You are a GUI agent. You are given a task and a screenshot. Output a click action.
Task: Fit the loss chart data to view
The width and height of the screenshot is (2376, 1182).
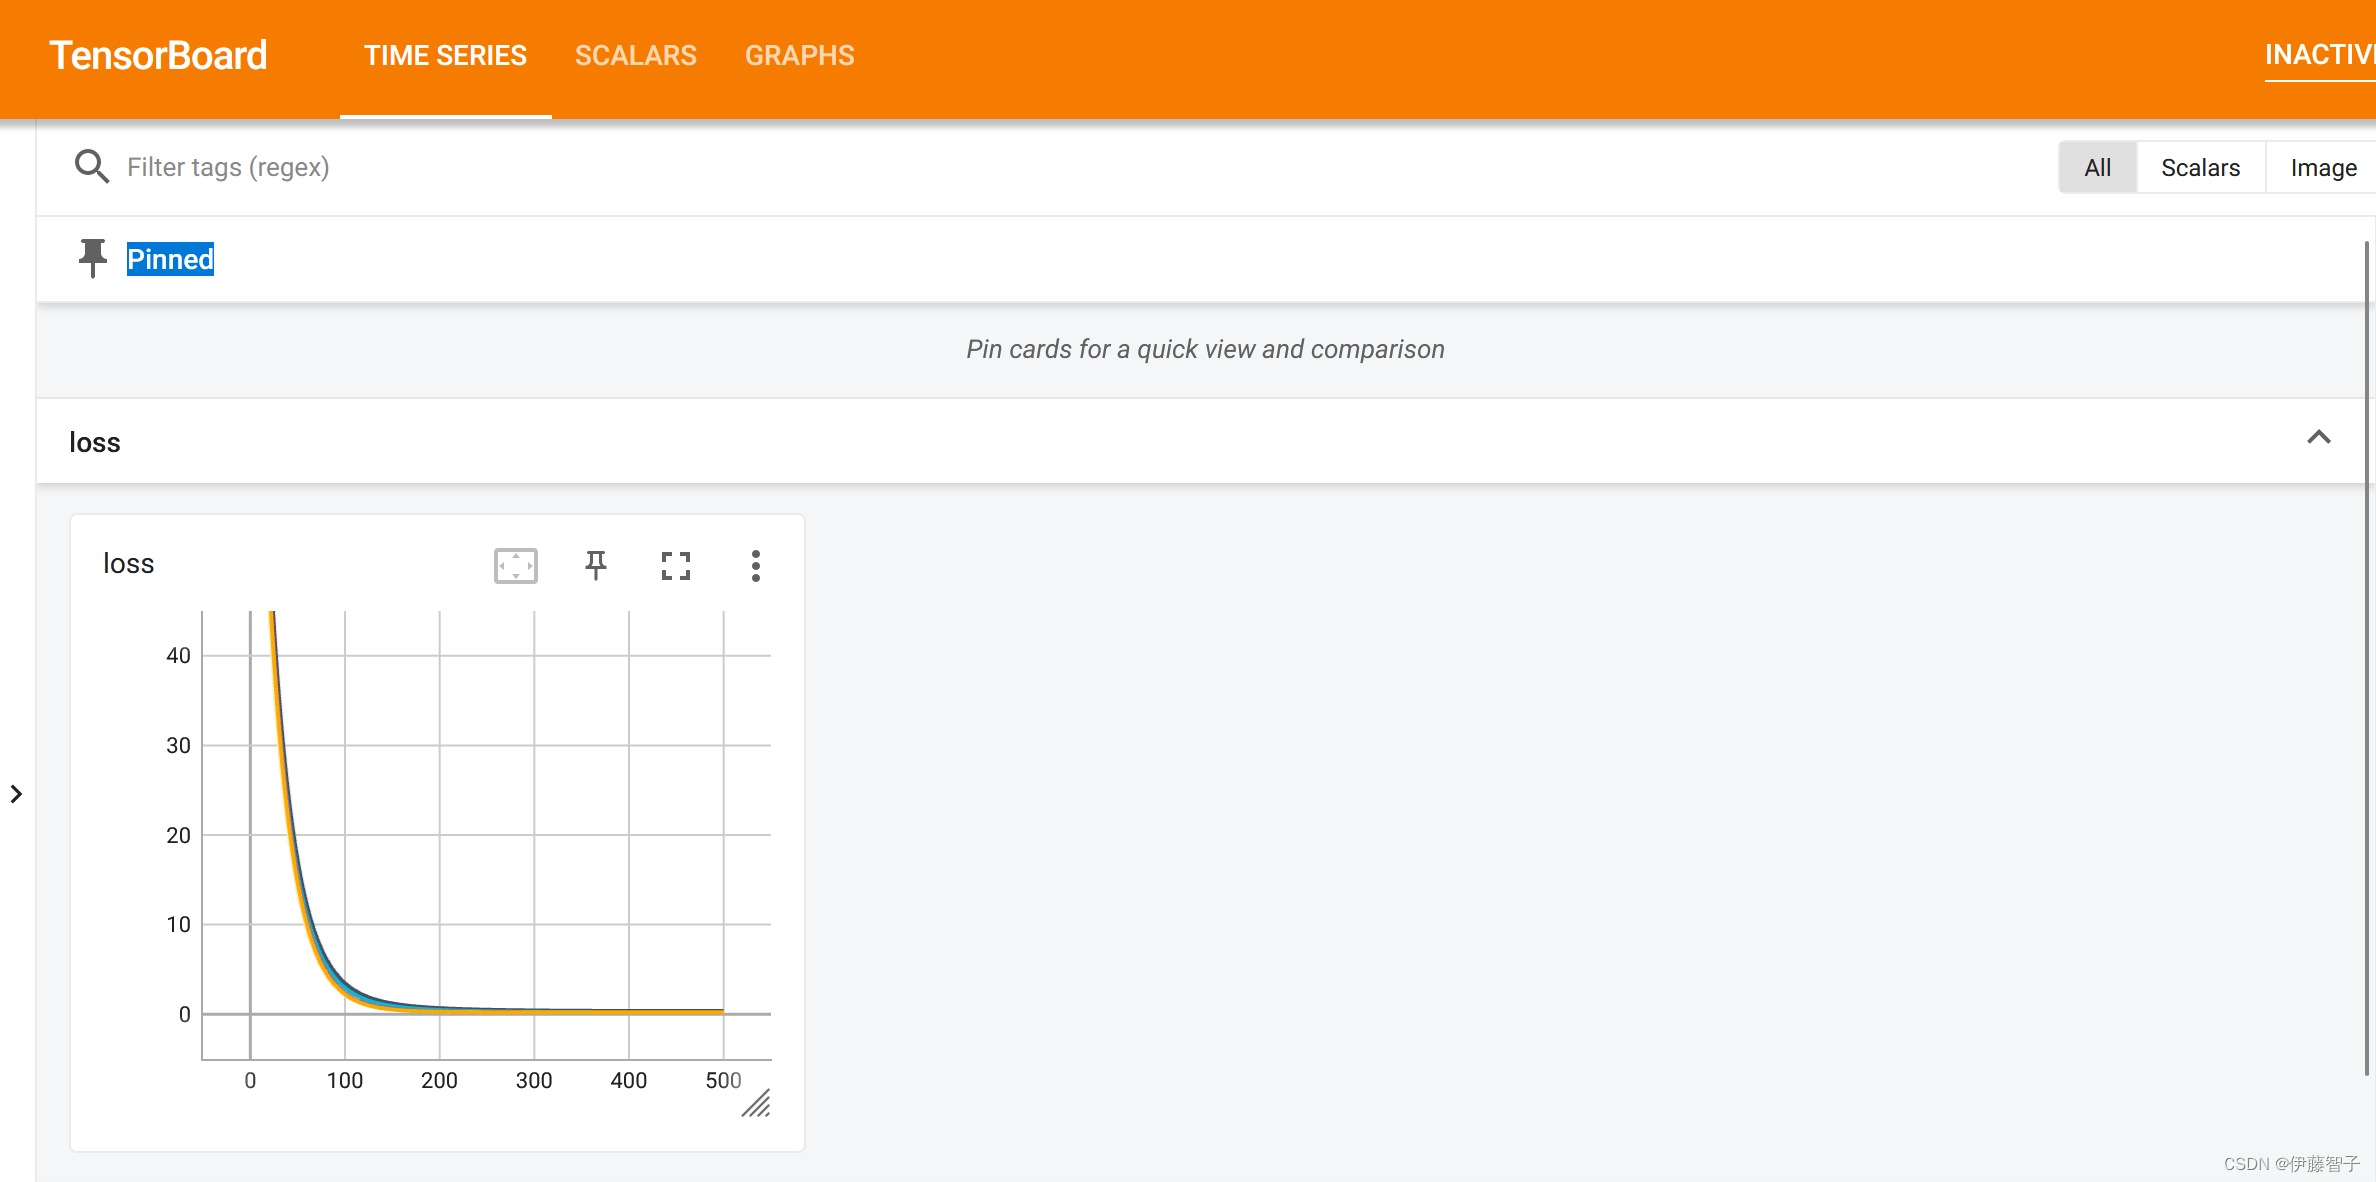click(514, 565)
